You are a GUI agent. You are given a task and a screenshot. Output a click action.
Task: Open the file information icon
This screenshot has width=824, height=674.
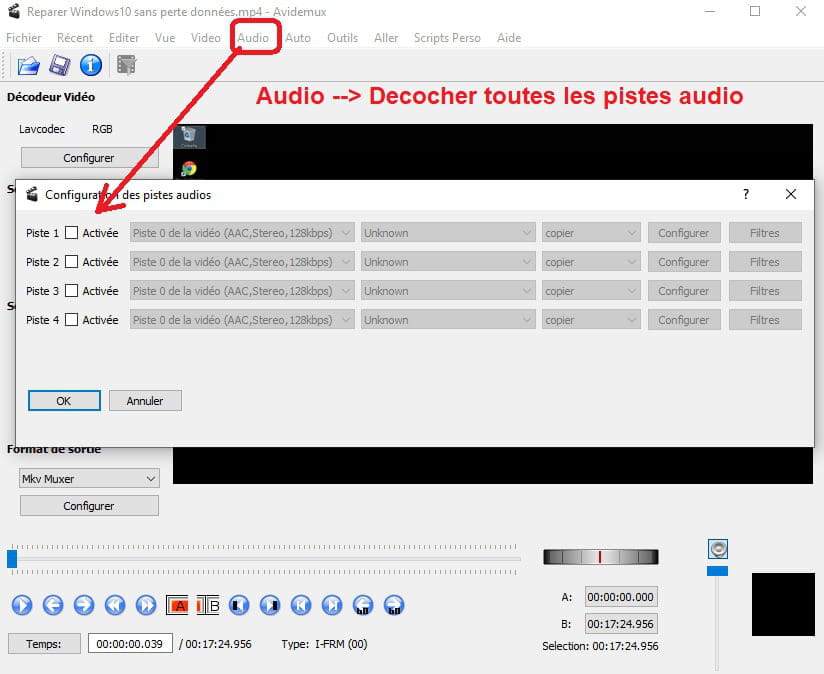click(x=90, y=66)
